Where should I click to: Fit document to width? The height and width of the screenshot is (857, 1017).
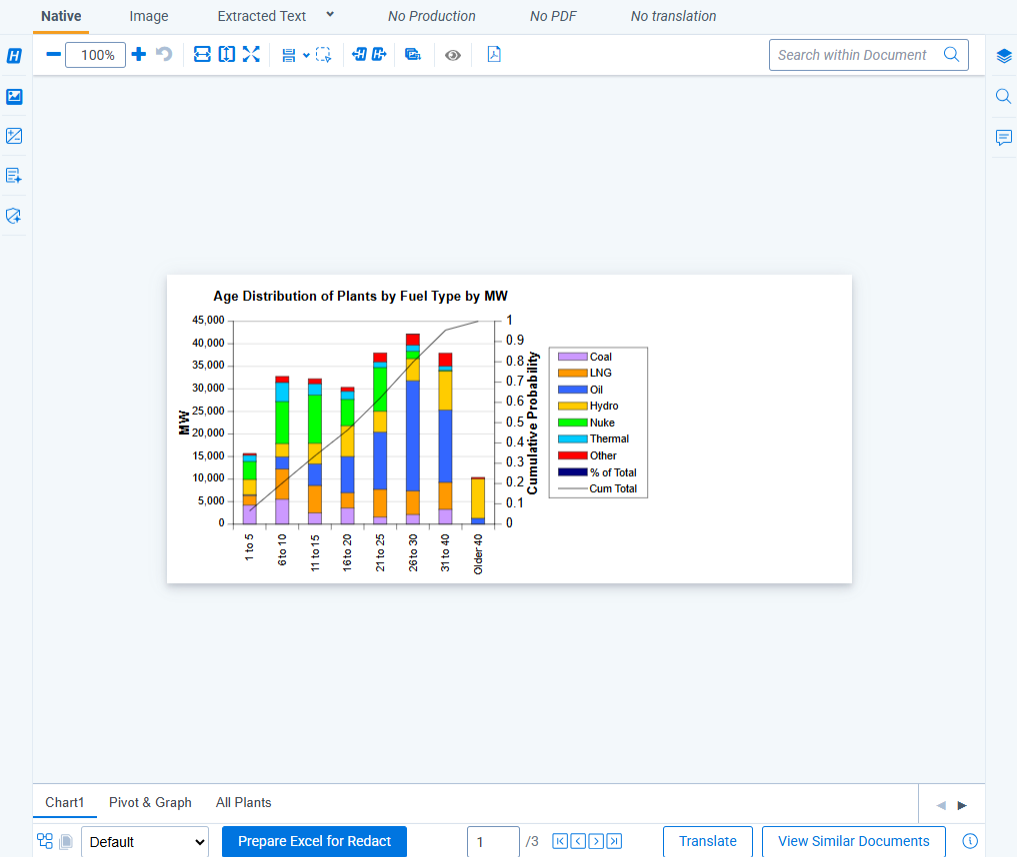pyautogui.click(x=202, y=55)
